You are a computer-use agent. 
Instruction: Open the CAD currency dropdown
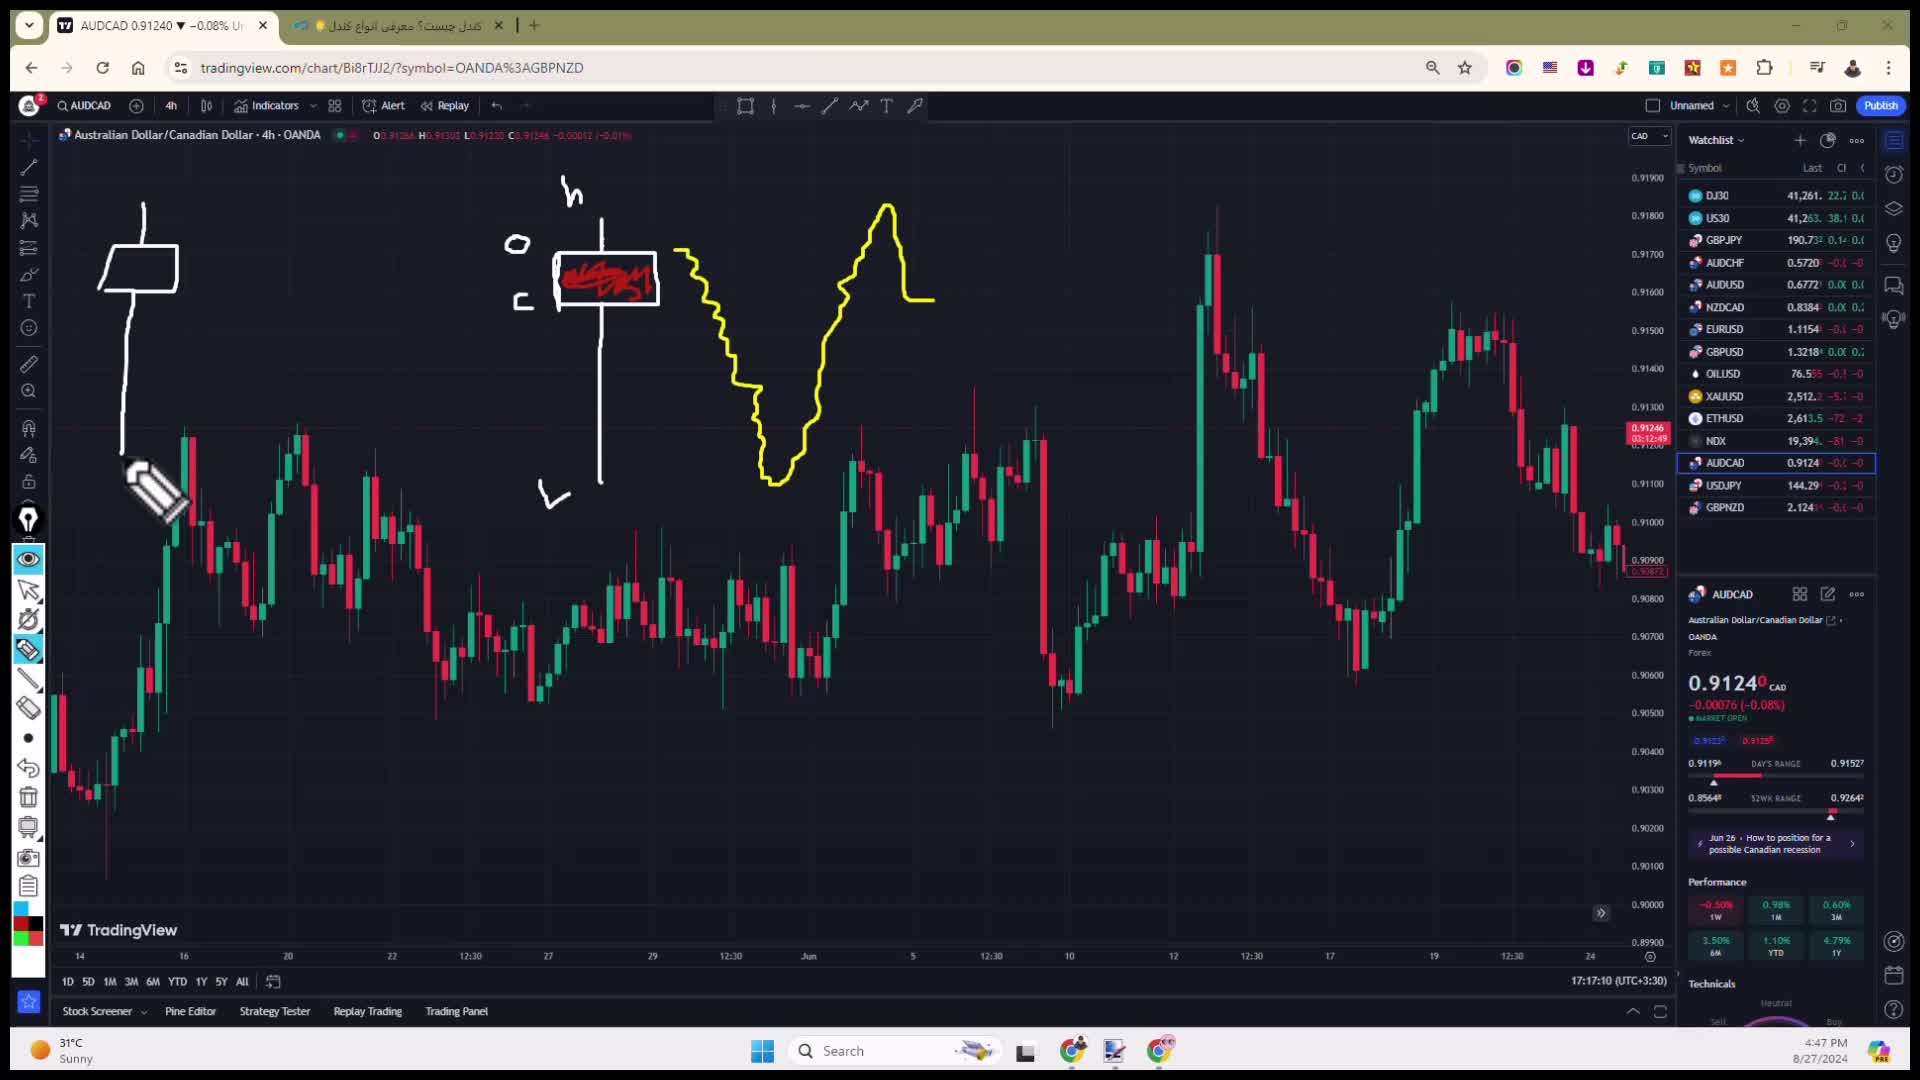point(1650,136)
